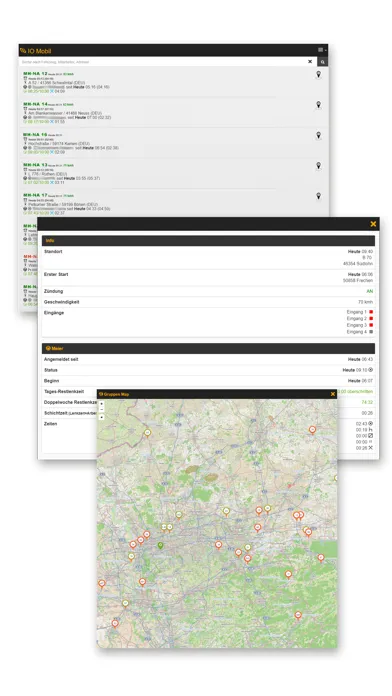The width and height of the screenshot is (392, 696).
Task: Select the green vehicle marker on map
Action: [161, 545]
